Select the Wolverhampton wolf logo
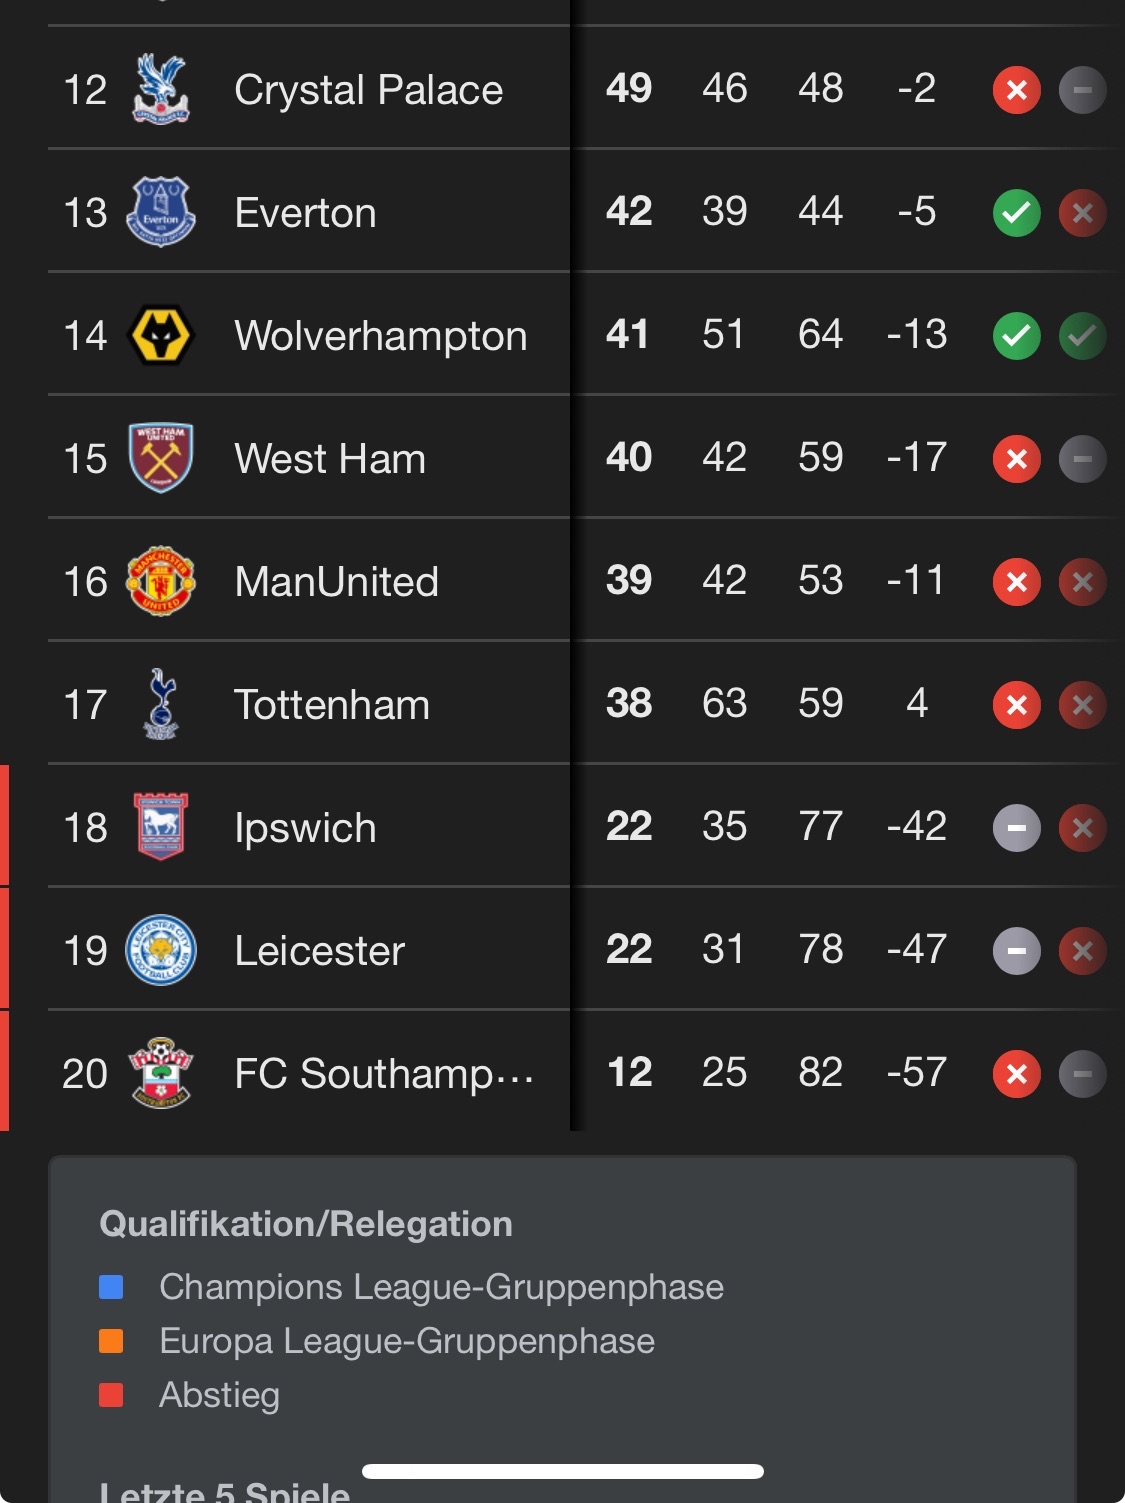Viewport: 1125px width, 1503px height. pos(161,335)
